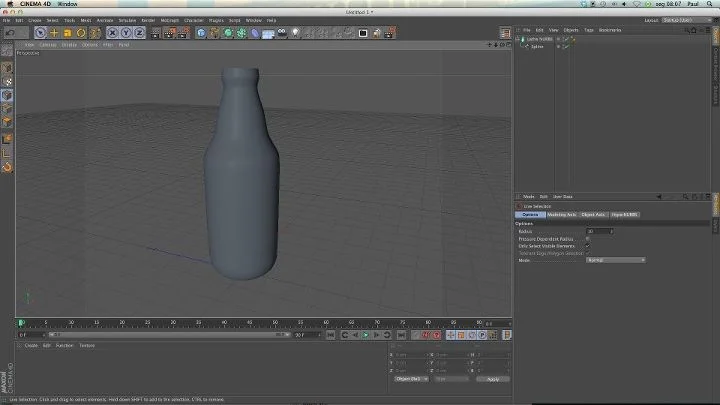This screenshot has width=720, height=405.
Task: Add a Light object from toolbar
Action: (x=296, y=33)
